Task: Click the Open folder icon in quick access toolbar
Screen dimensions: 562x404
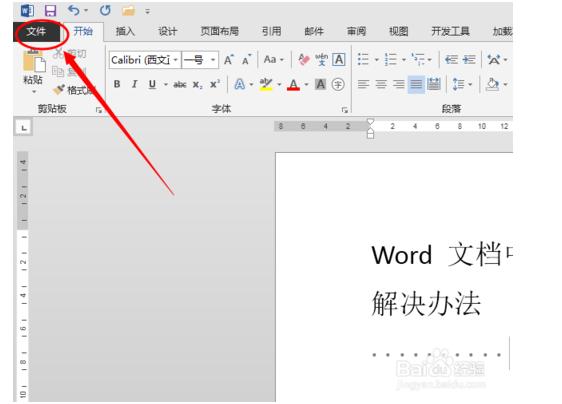Action: tap(128, 11)
